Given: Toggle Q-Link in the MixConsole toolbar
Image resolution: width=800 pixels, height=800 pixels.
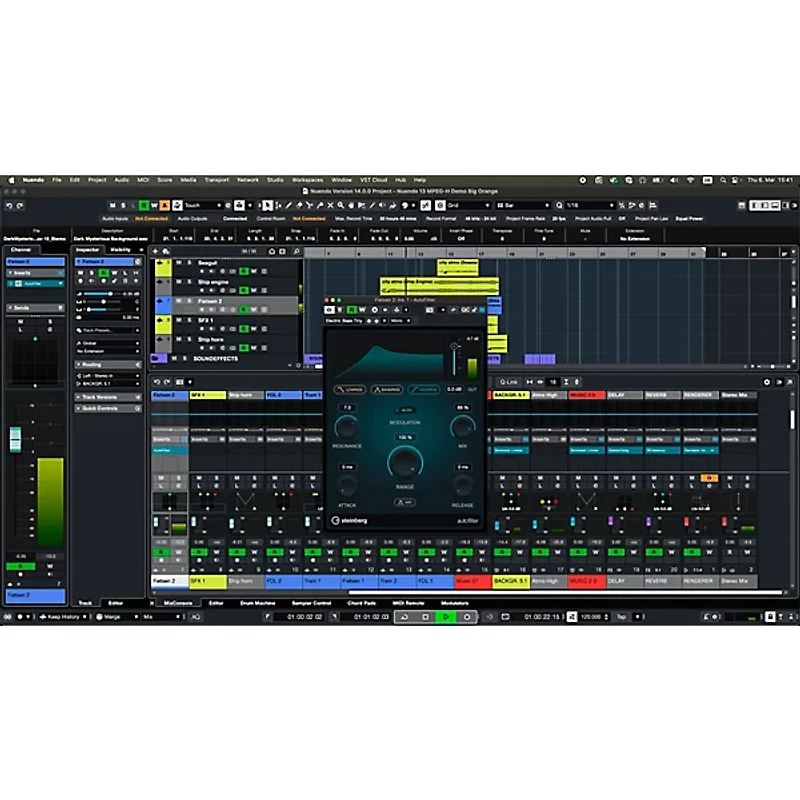Looking at the screenshot, I should pos(507,382).
